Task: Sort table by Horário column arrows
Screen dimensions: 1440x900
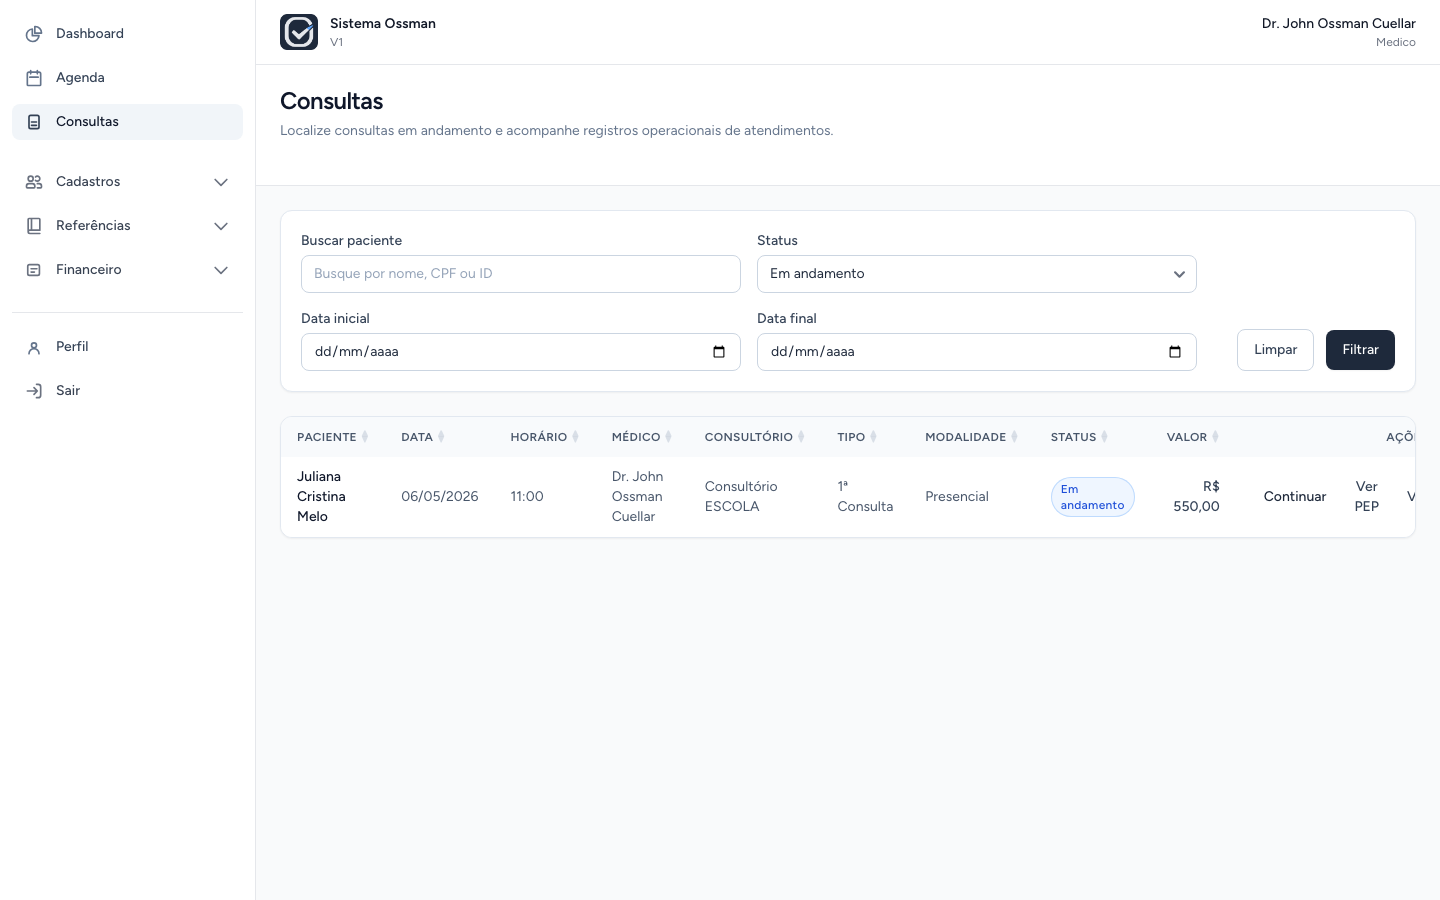Action: (x=575, y=437)
